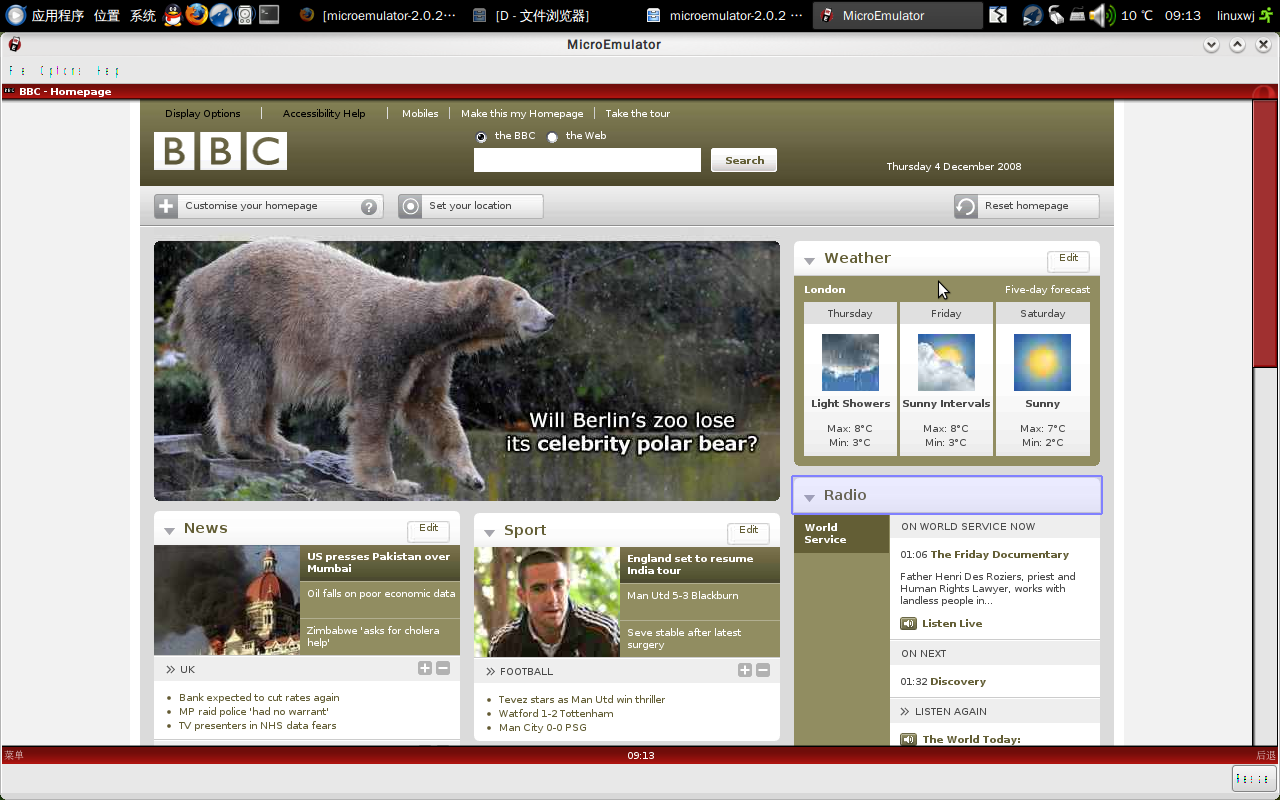Select the World Service radio tab
This screenshot has width=1280, height=800.
point(841,534)
